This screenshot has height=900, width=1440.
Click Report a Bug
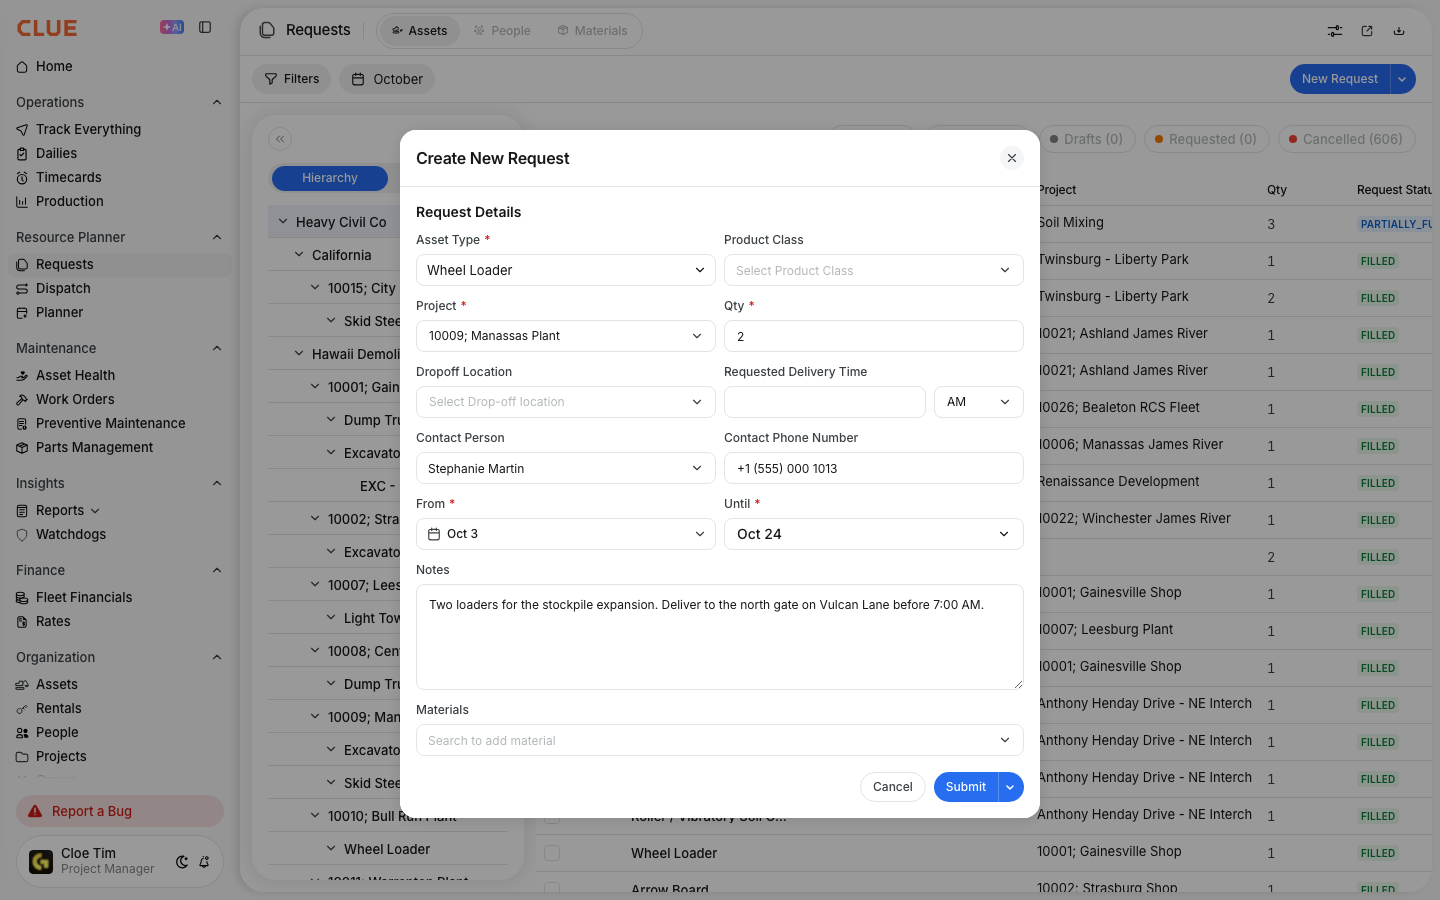120,811
